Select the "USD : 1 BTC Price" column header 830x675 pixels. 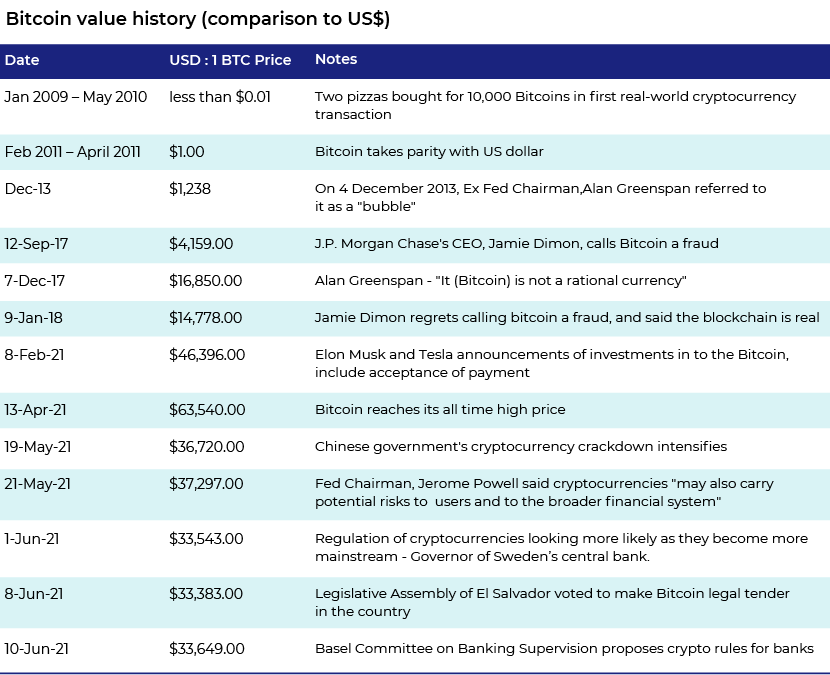pos(230,60)
